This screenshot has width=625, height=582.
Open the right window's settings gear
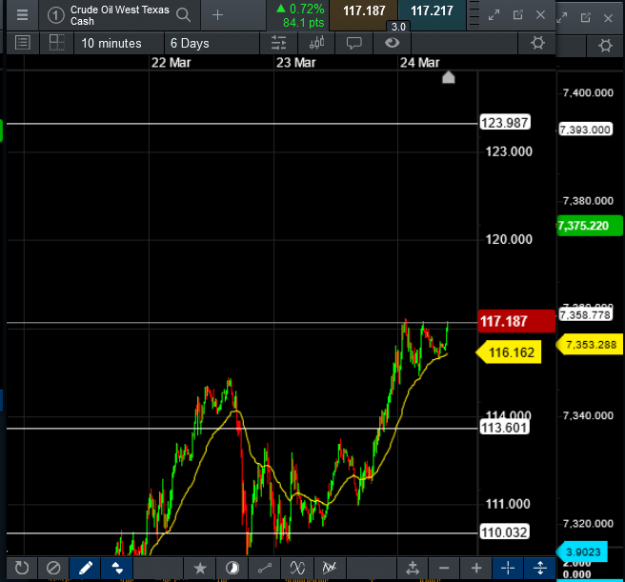click(605, 45)
